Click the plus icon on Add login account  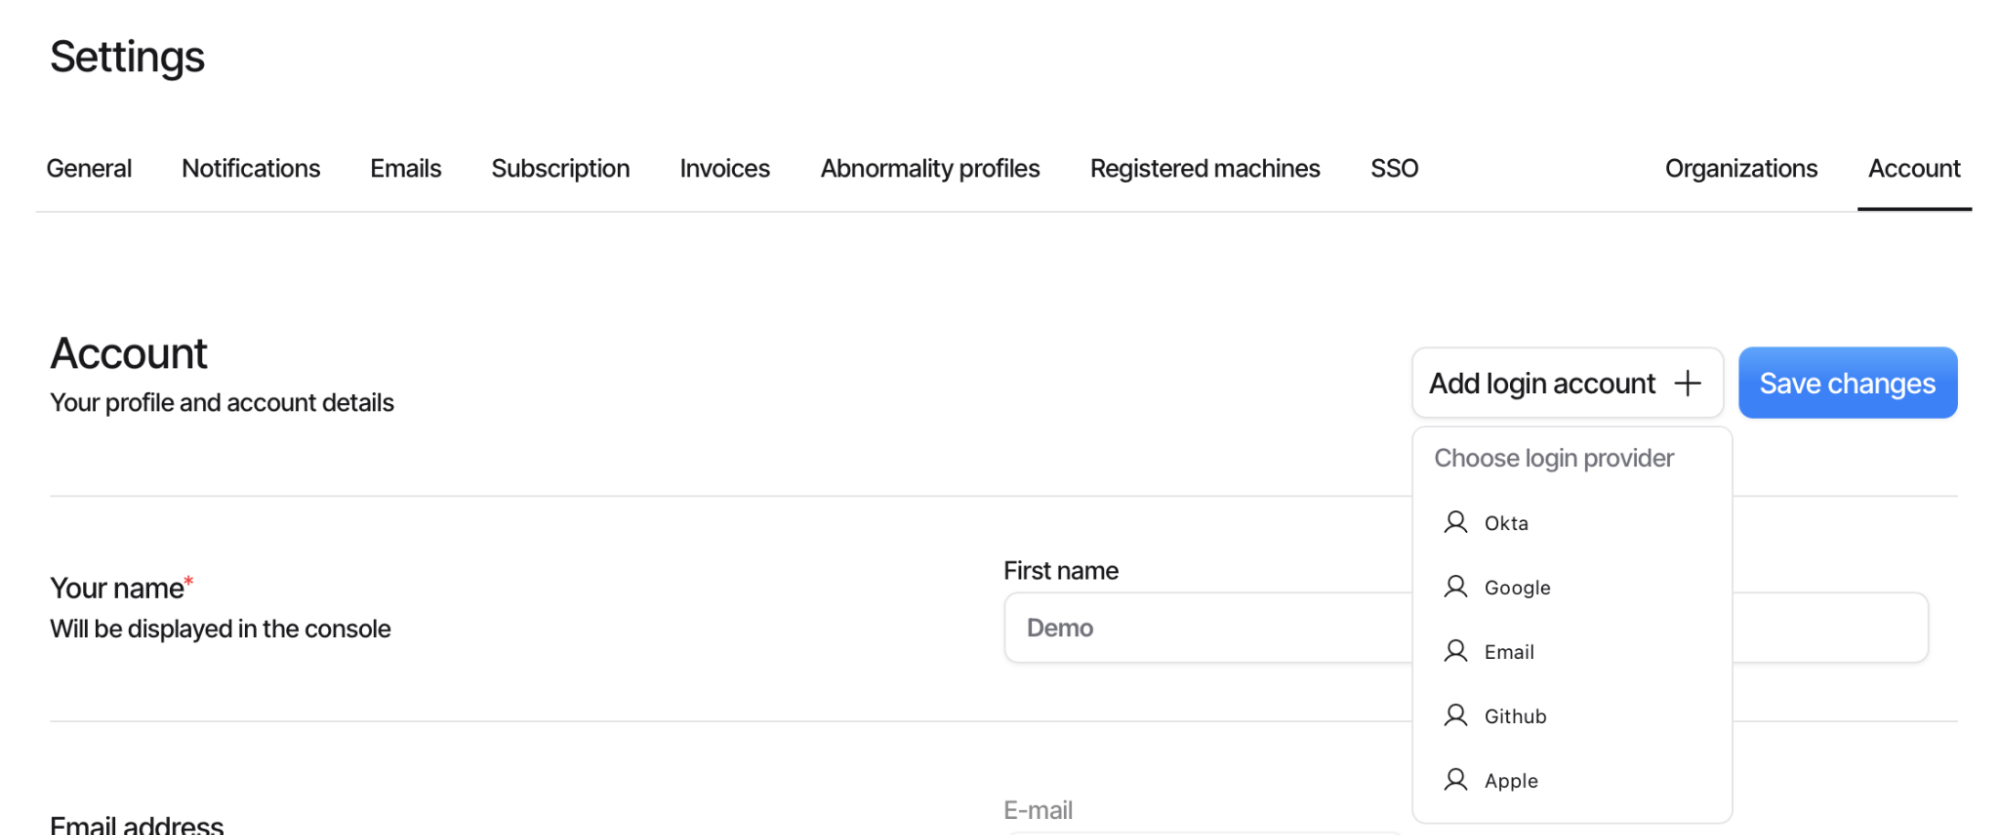point(1687,383)
